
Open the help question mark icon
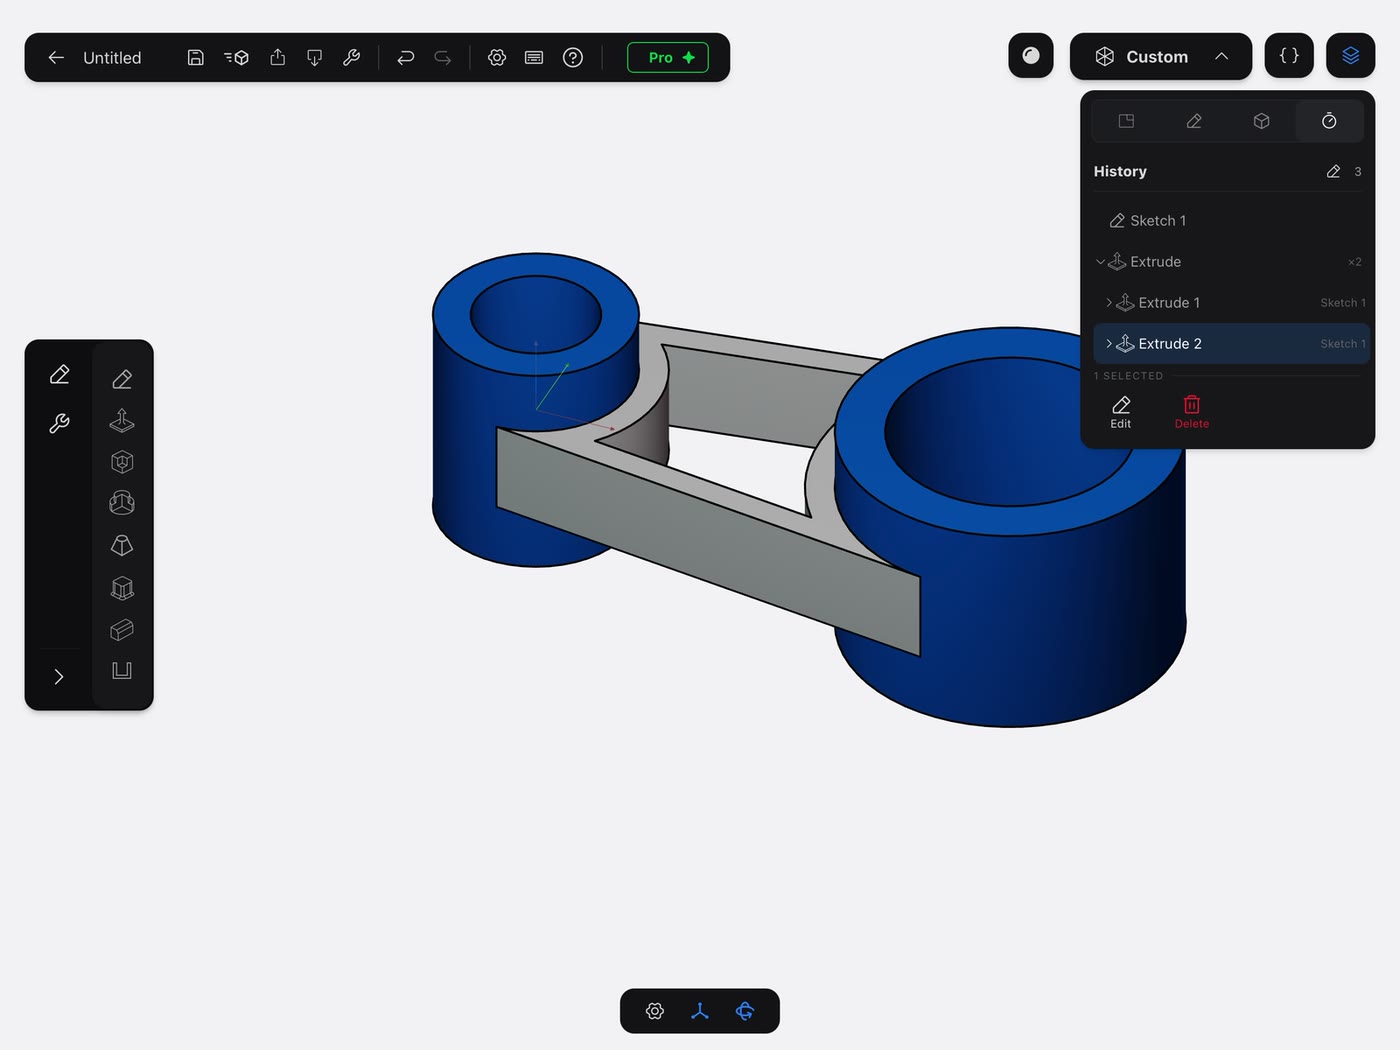pyautogui.click(x=573, y=58)
